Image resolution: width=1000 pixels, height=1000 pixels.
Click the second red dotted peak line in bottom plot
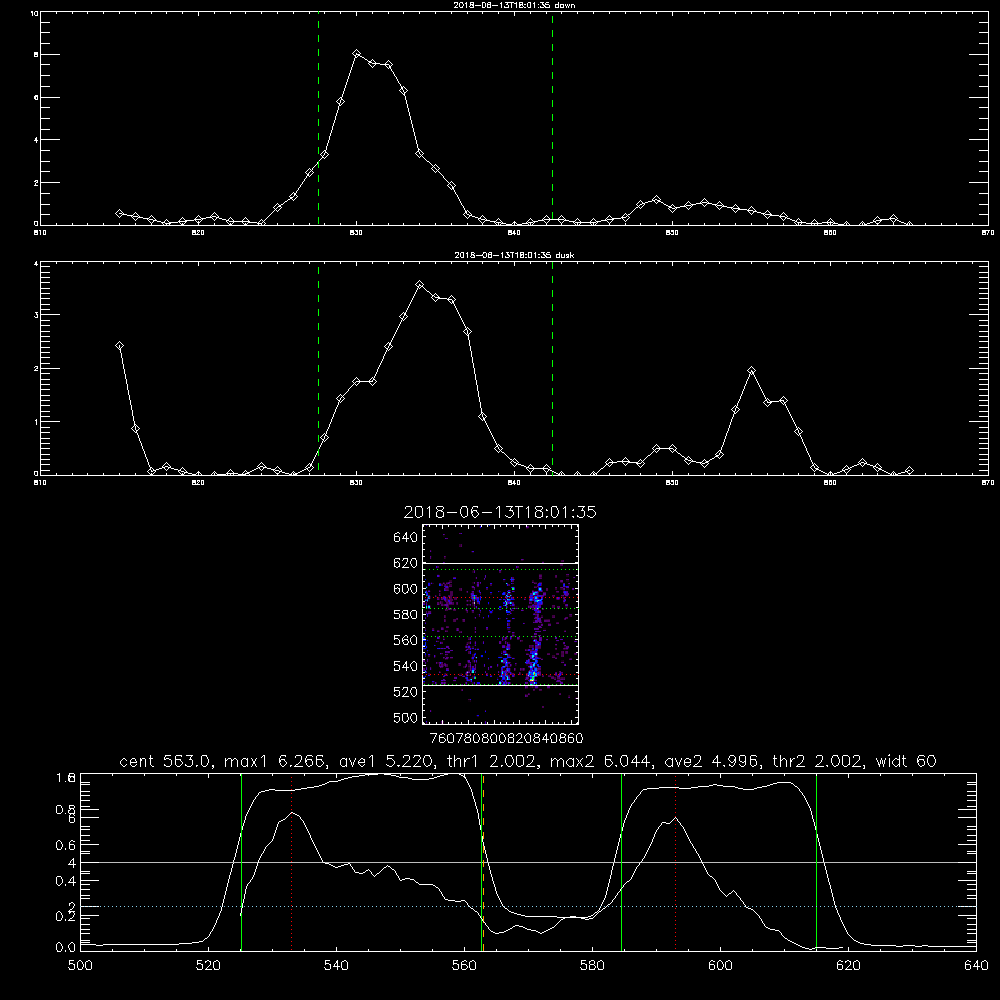(x=675, y=862)
